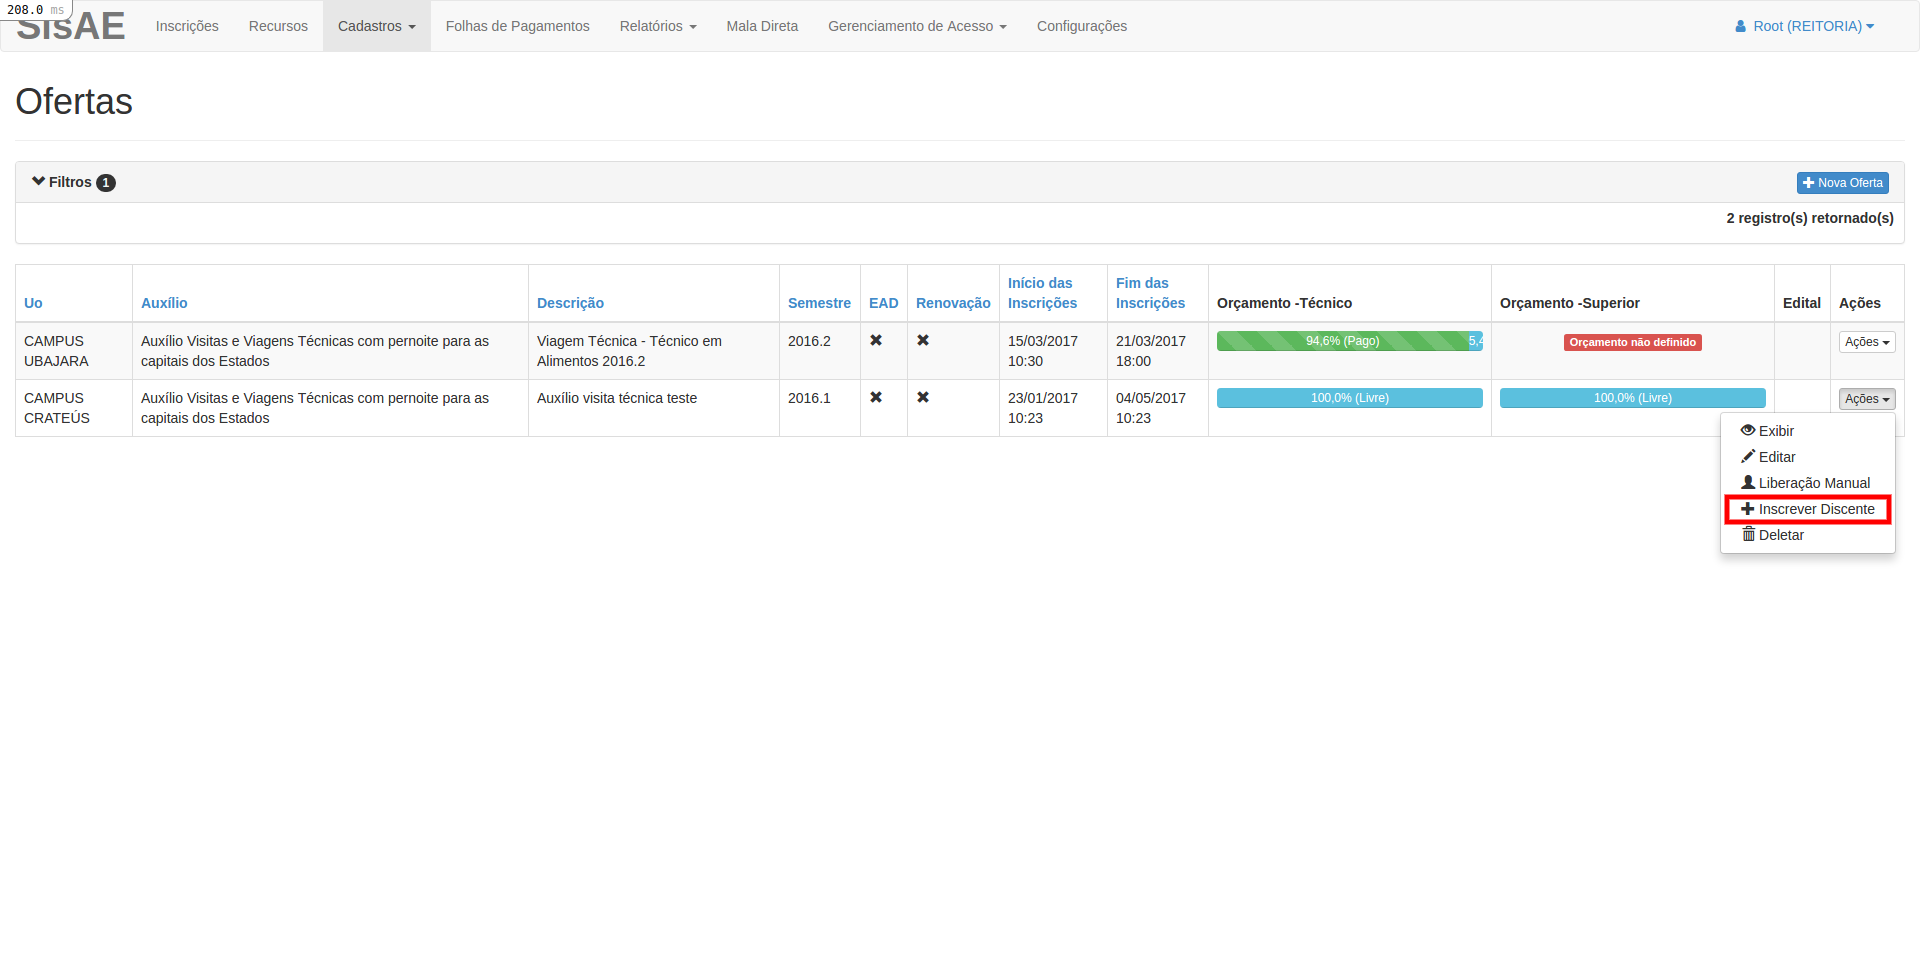Click Renovação X icon in CAMPUS UBAJARA row
The width and height of the screenshot is (1920, 966).
[x=923, y=340]
